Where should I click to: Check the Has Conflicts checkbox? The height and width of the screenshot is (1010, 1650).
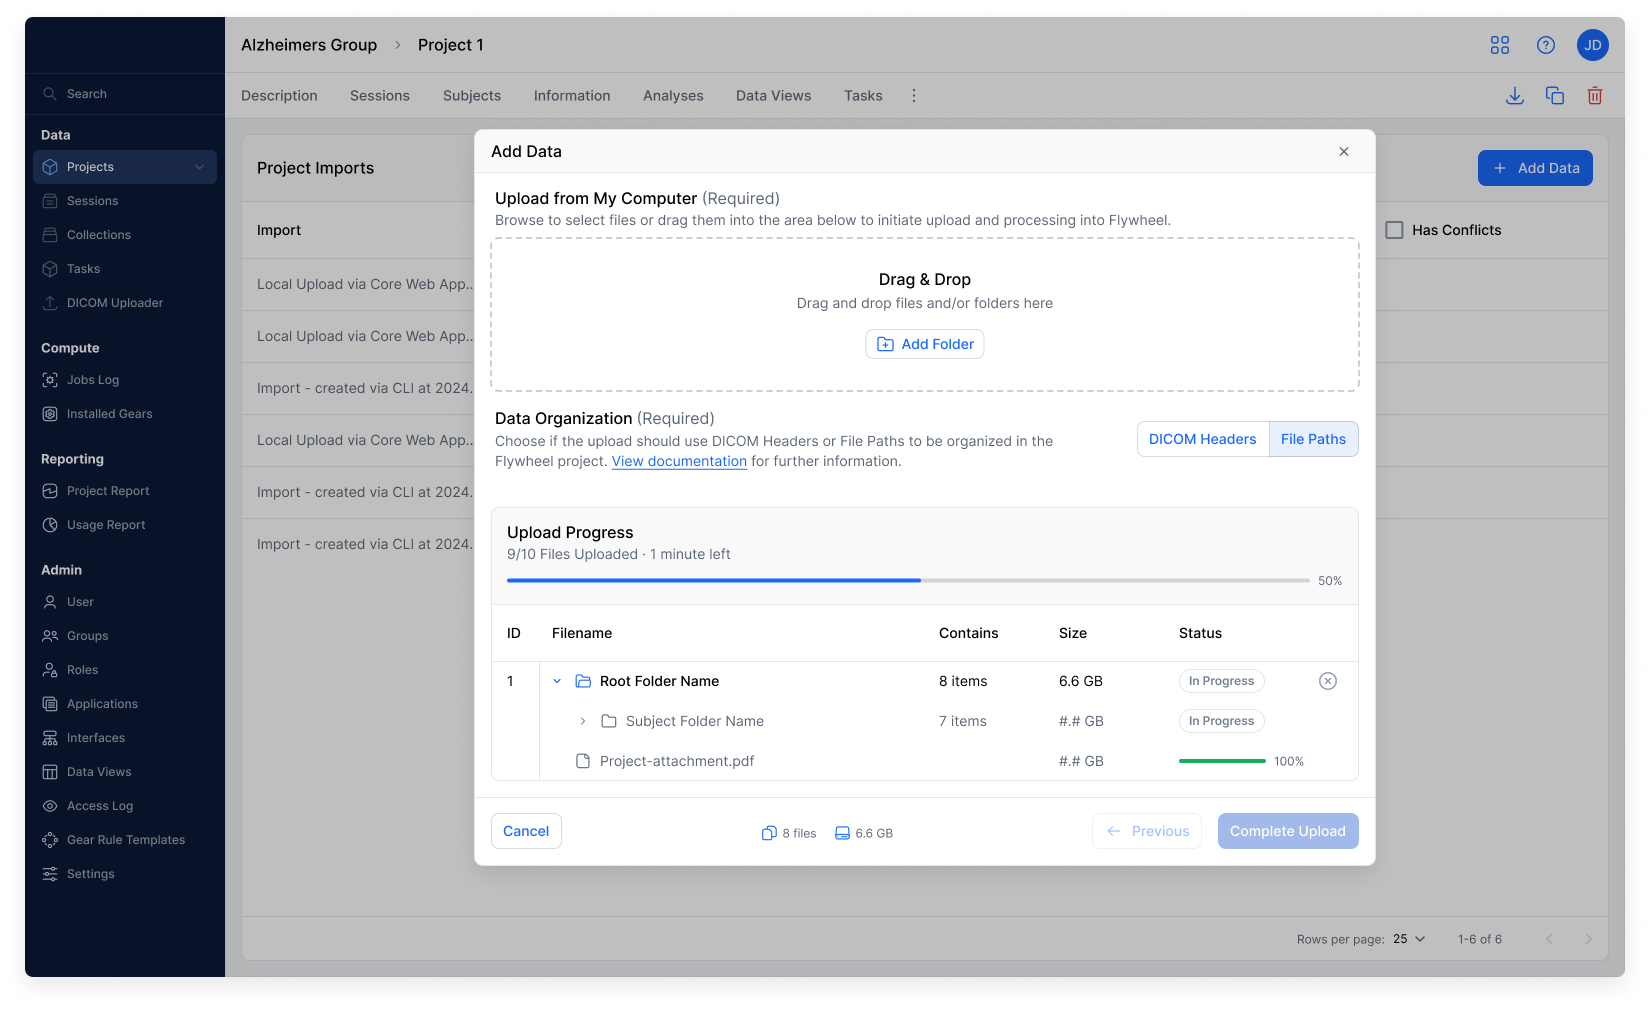pyautogui.click(x=1394, y=230)
